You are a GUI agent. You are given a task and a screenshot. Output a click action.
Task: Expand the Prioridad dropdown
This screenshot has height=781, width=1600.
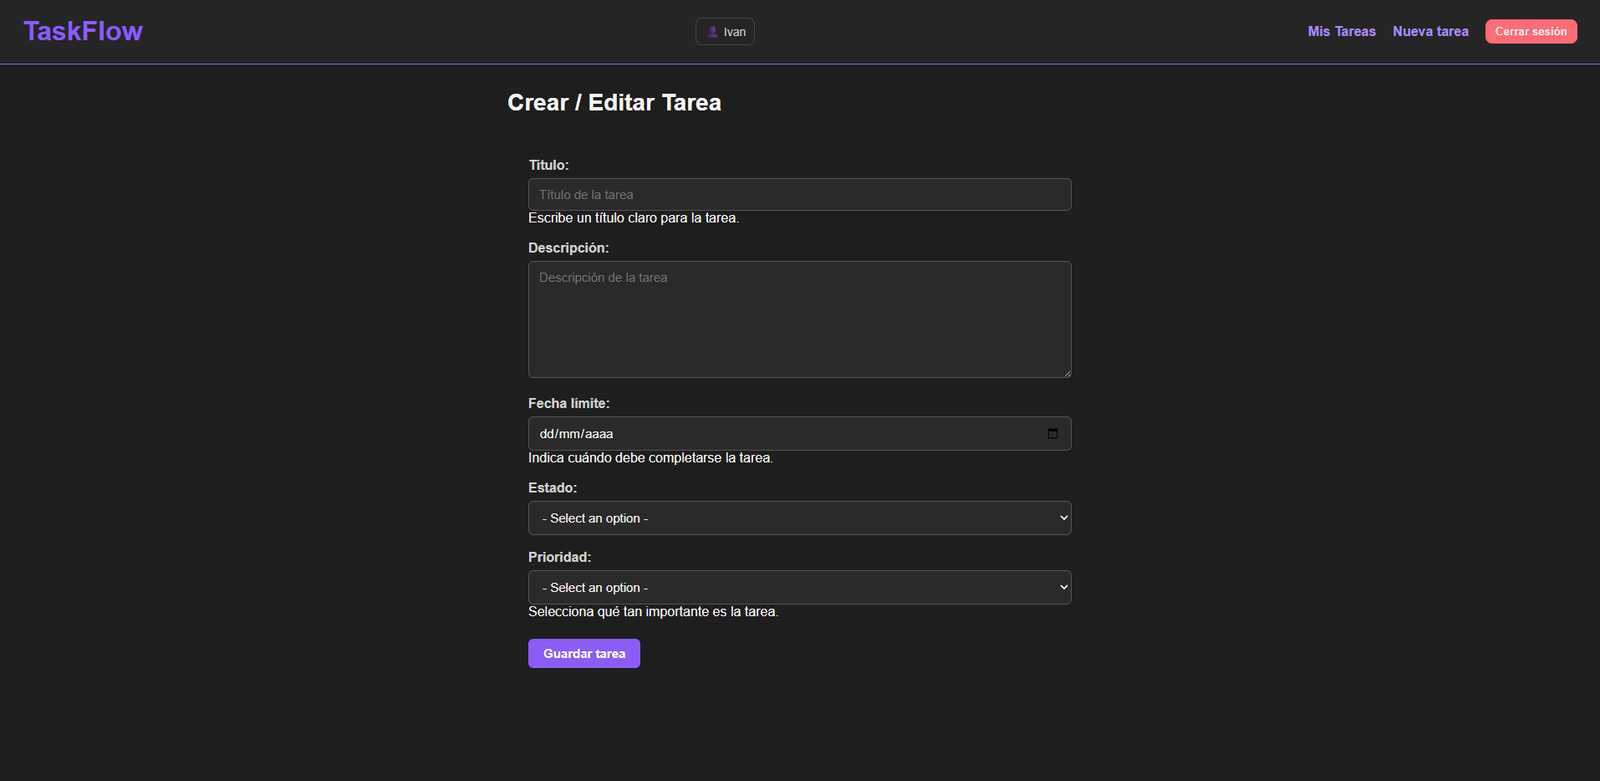tap(799, 587)
